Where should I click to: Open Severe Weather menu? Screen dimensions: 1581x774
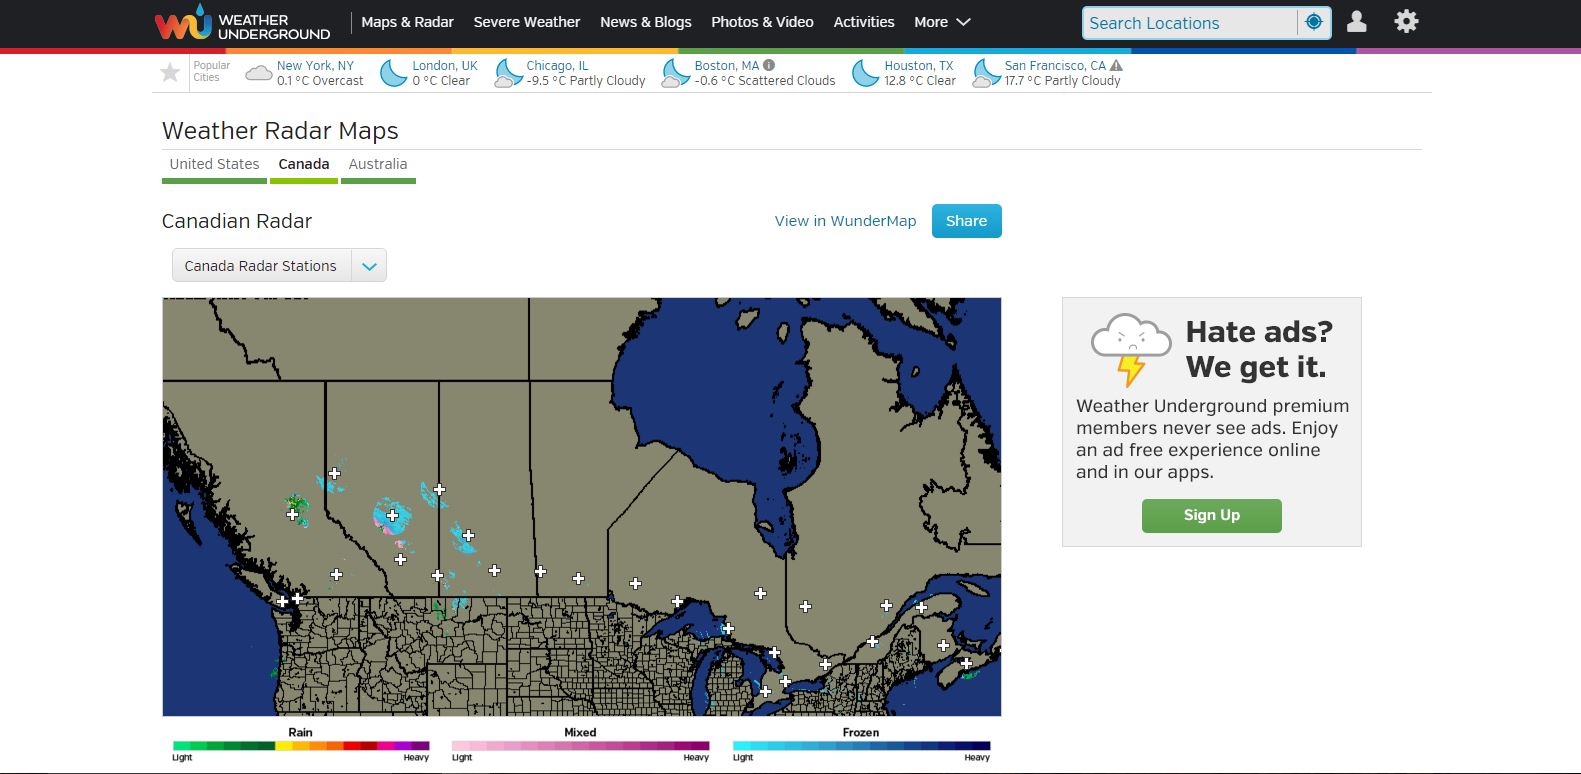pyautogui.click(x=527, y=22)
